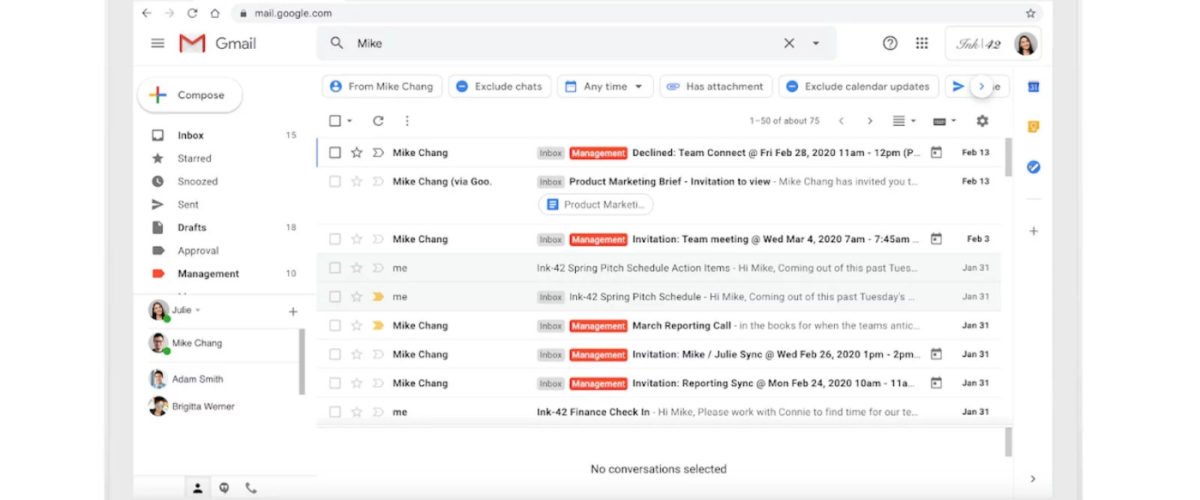Viewport: 1200px width, 500px height.
Task: Open the Product Marketing attachment chip
Action: [596, 205]
